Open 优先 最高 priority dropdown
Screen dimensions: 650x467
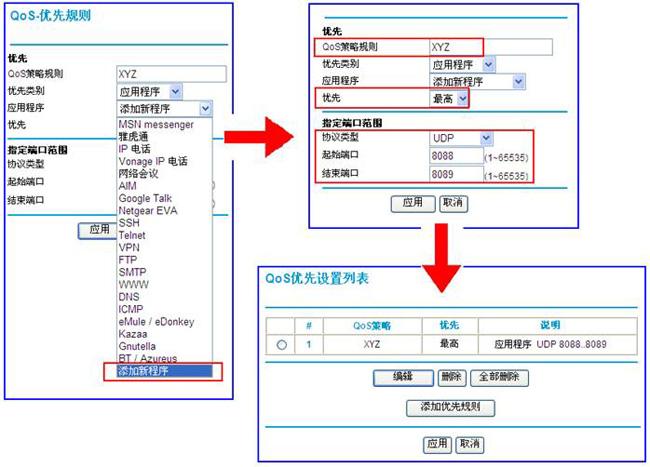click(x=449, y=99)
